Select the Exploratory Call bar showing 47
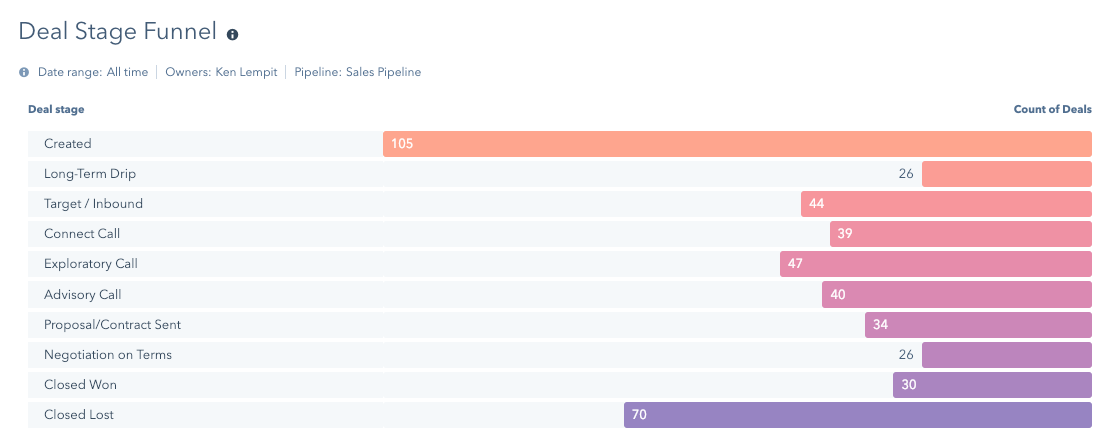 (x=935, y=264)
